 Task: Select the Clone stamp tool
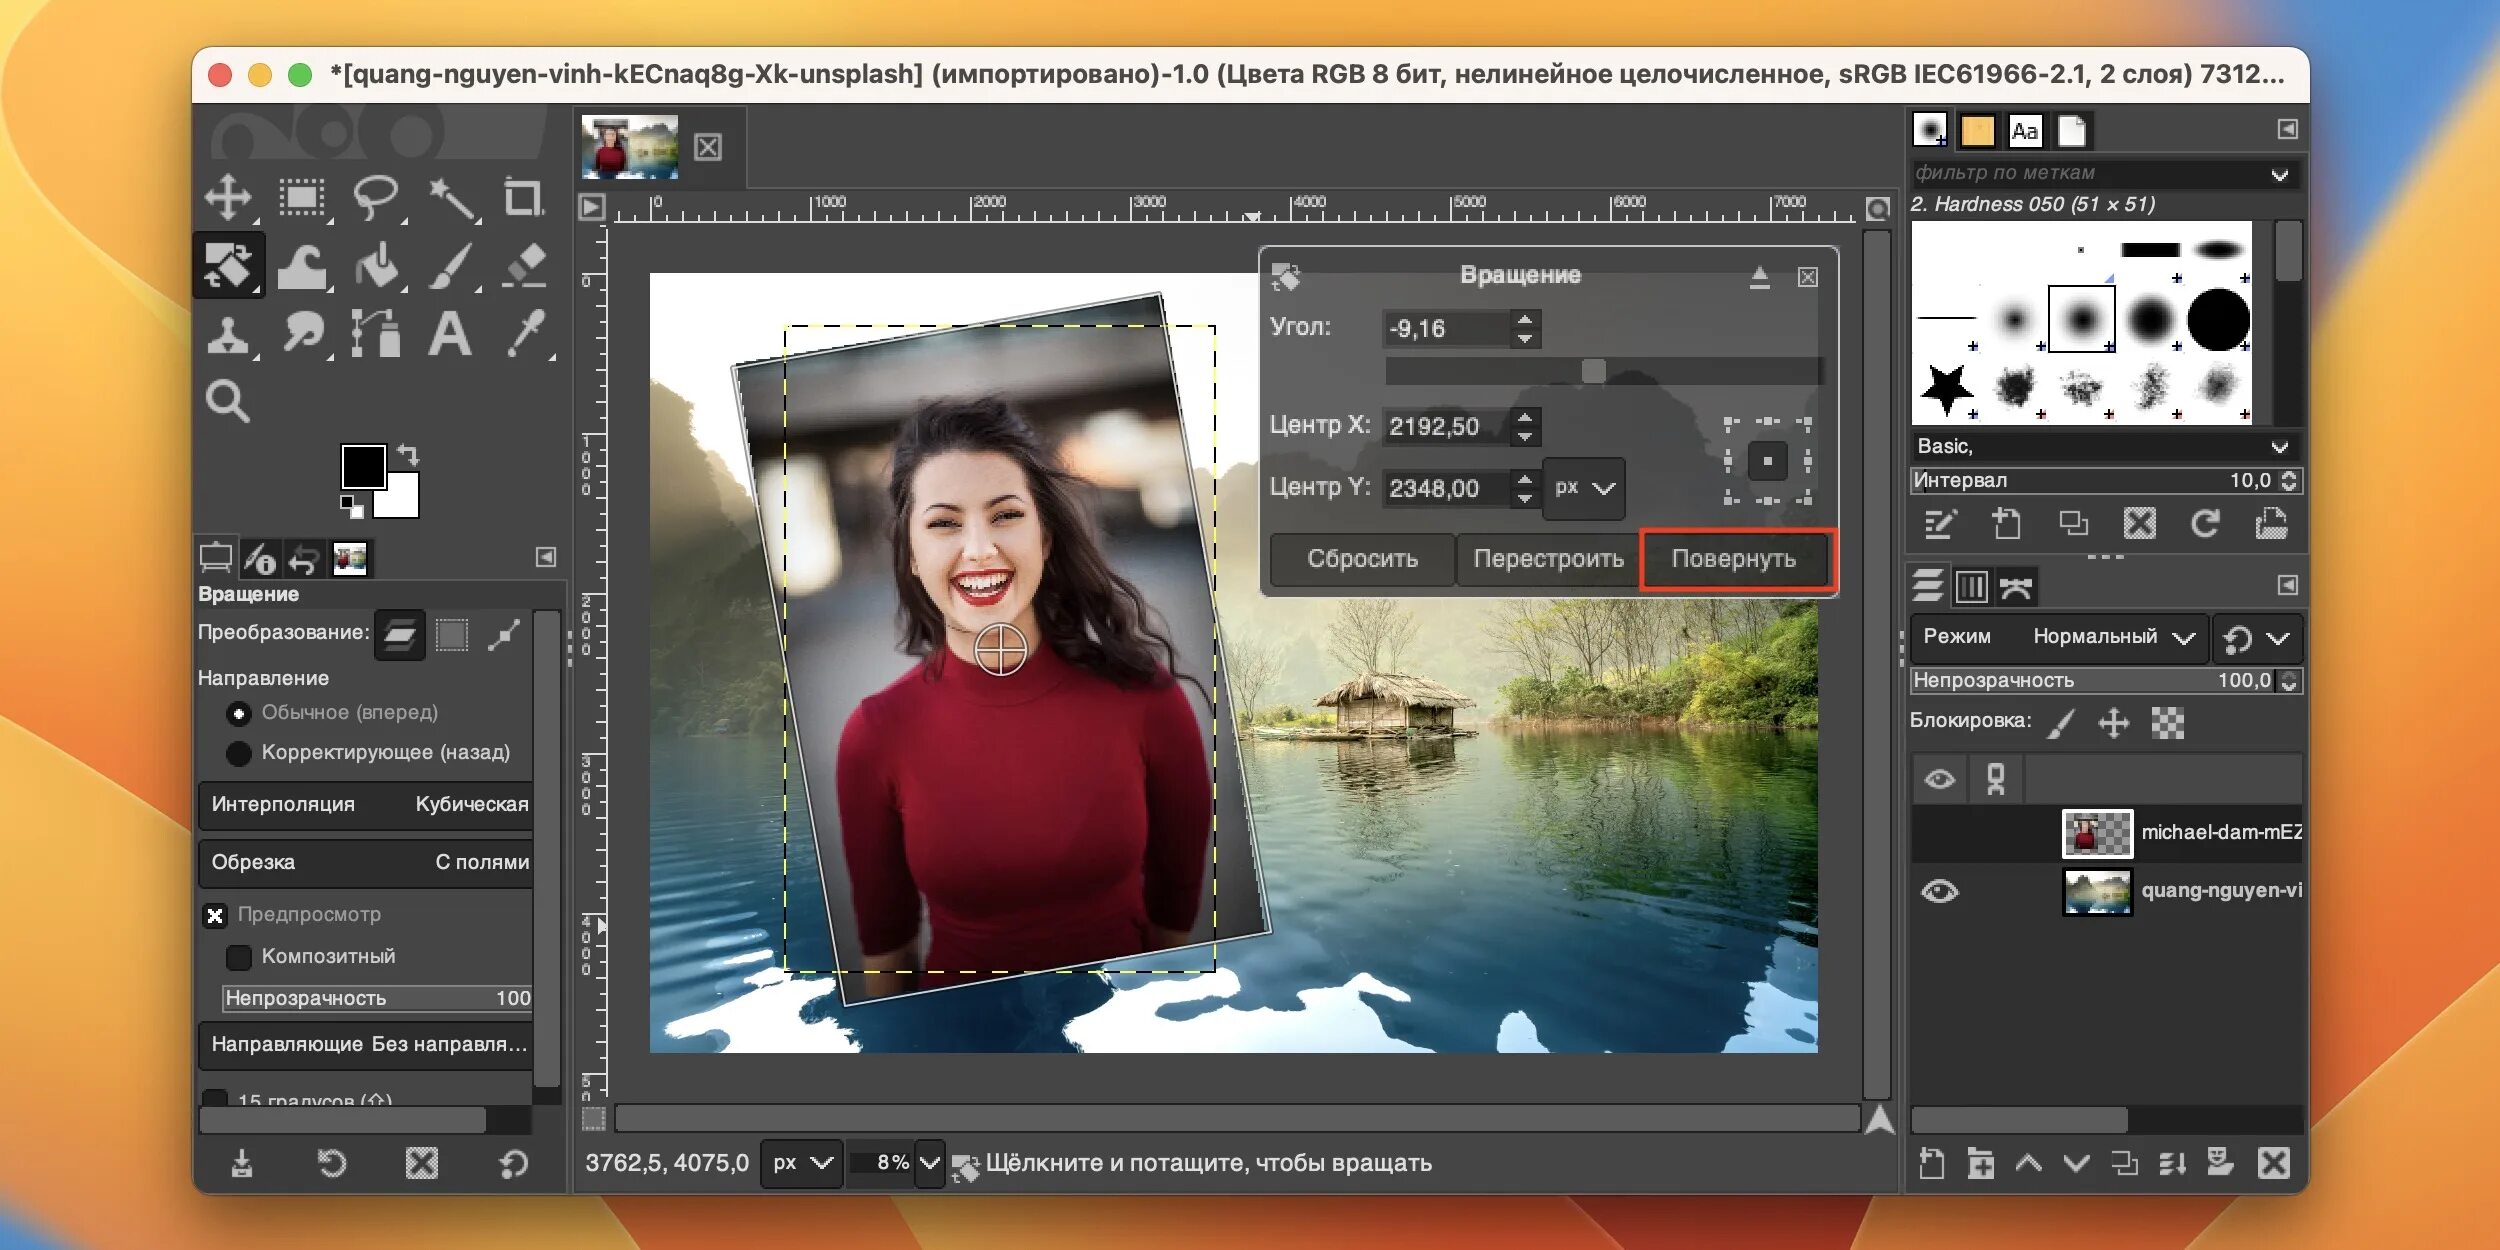tap(228, 335)
